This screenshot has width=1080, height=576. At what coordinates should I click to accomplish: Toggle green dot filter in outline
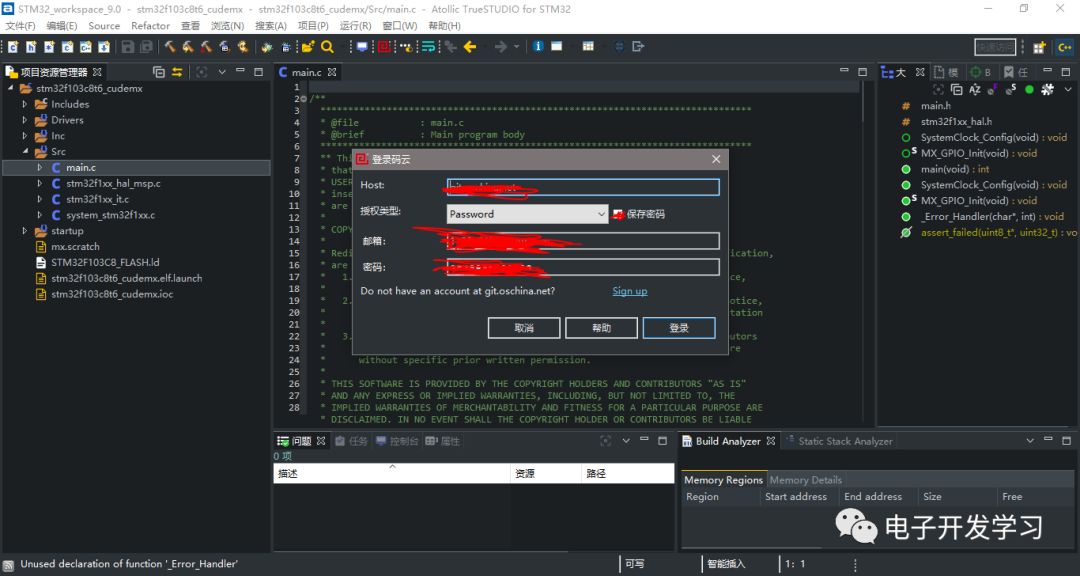click(x=1029, y=90)
